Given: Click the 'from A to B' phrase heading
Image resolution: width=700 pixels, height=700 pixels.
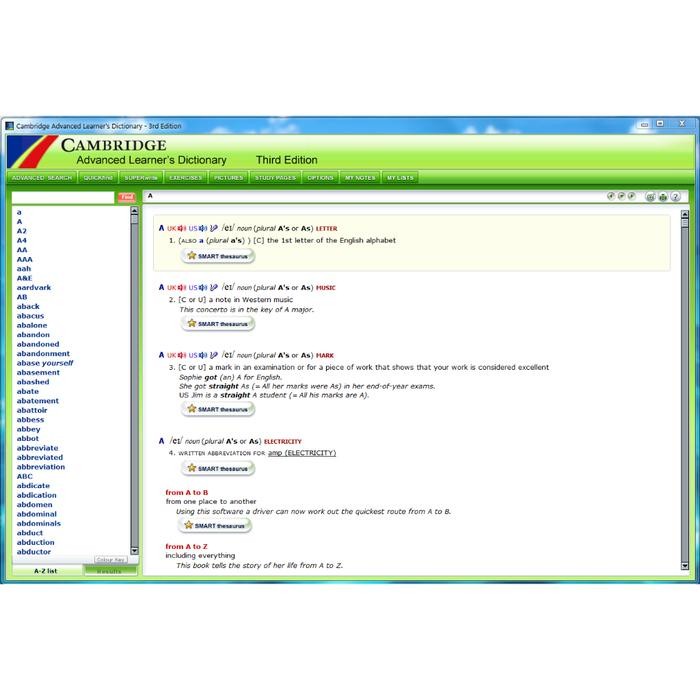Looking at the screenshot, I should 187,492.
